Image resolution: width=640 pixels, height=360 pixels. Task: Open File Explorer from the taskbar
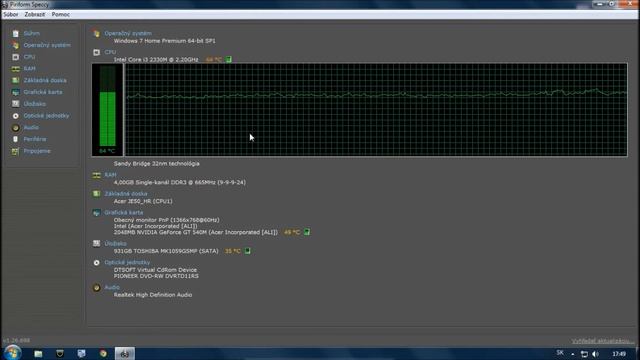[x=38, y=353]
